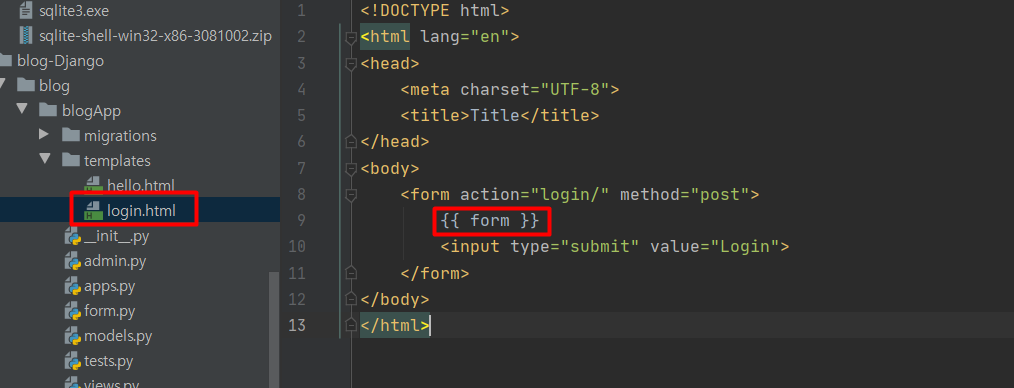
Task: Click the fold end marker on line 13
Action: click(x=351, y=325)
